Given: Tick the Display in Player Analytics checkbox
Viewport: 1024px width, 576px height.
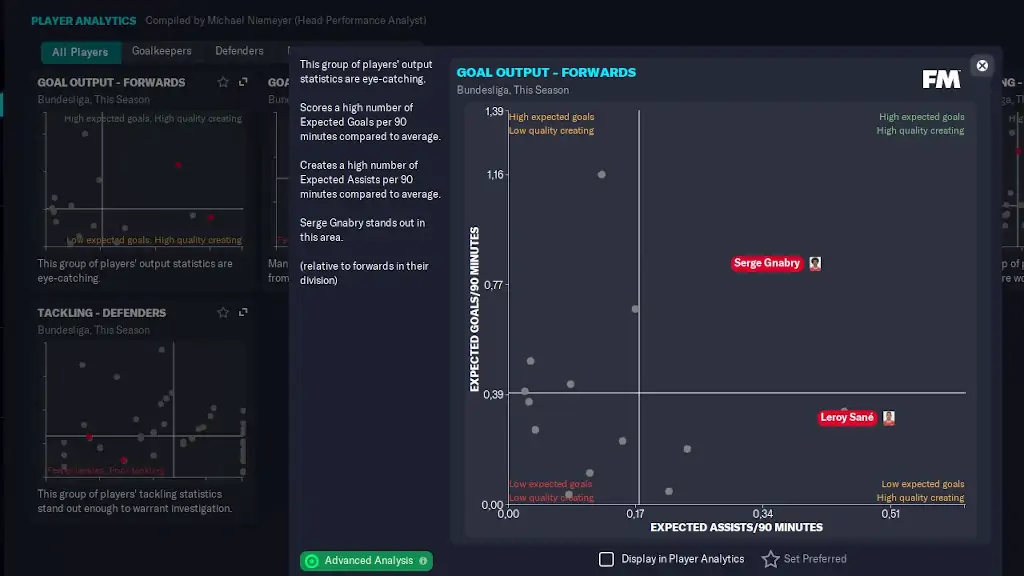Looking at the screenshot, I should pyautogui.click(x=606, y=559).
